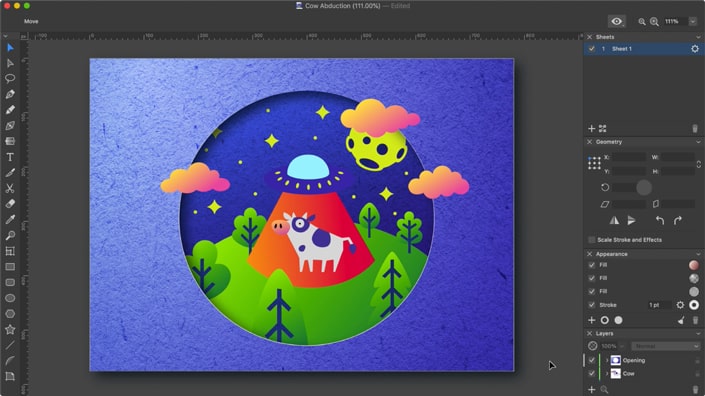Image resolution: width=705 pixels, height=396 pixels.
Task: Open stroke settings gear in Appearance
Action: [680, 305]
